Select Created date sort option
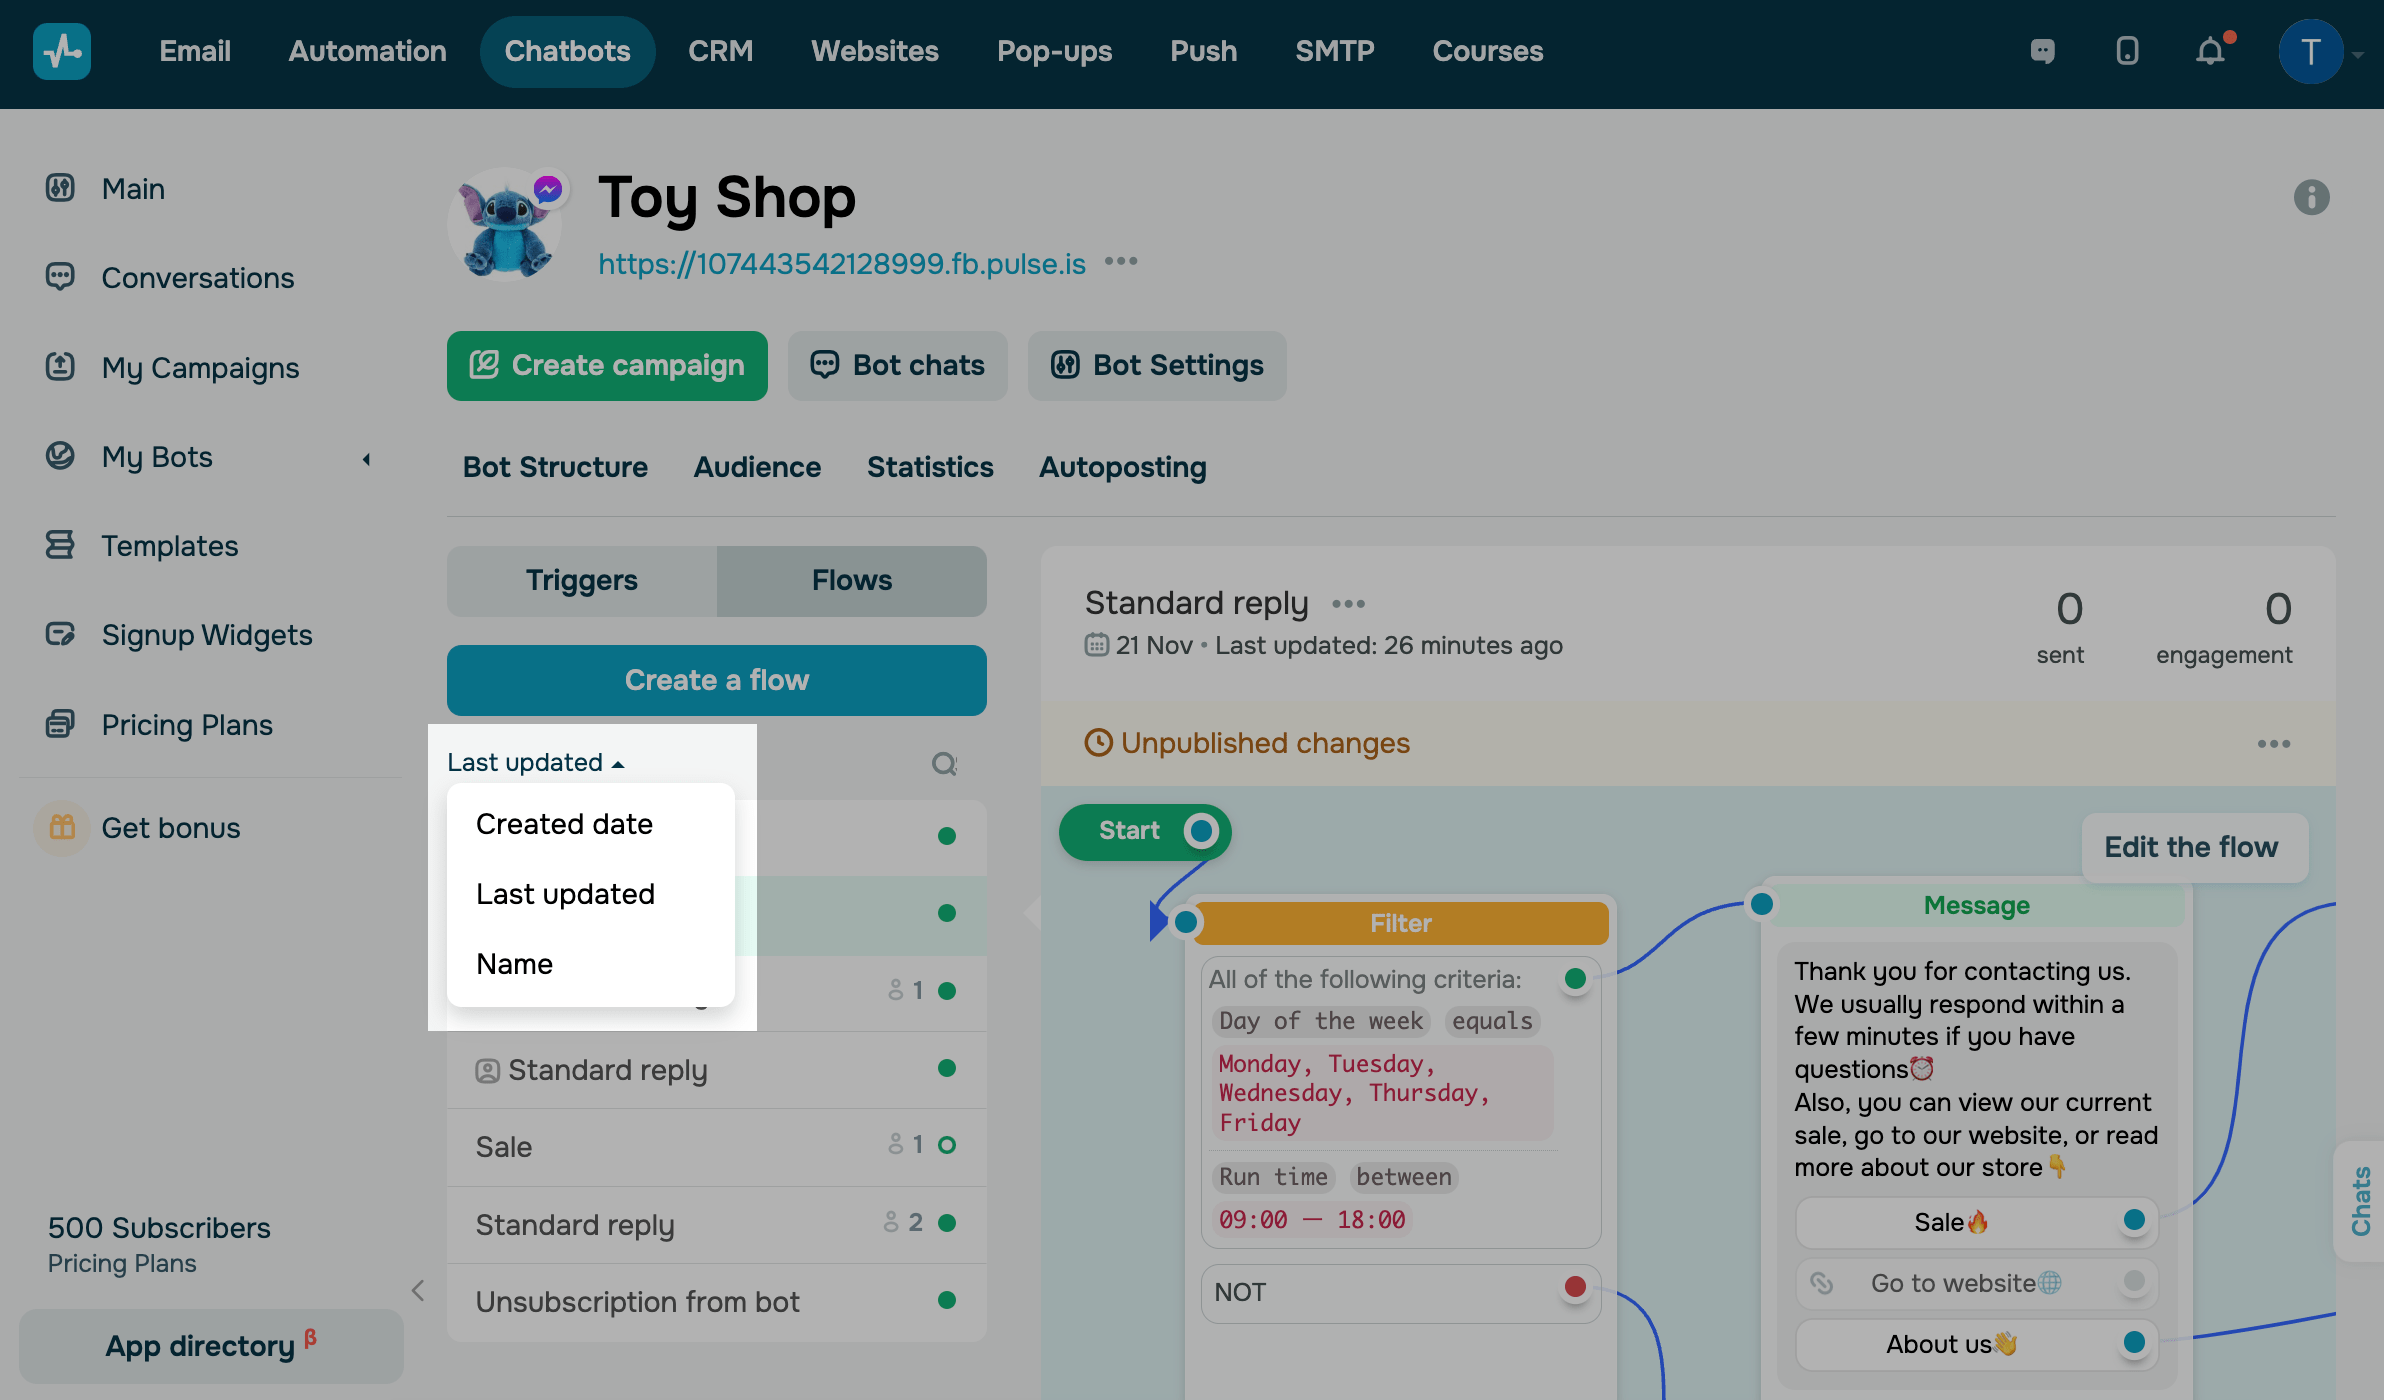Screen dimensions: 2384x1400 [564, 824]
